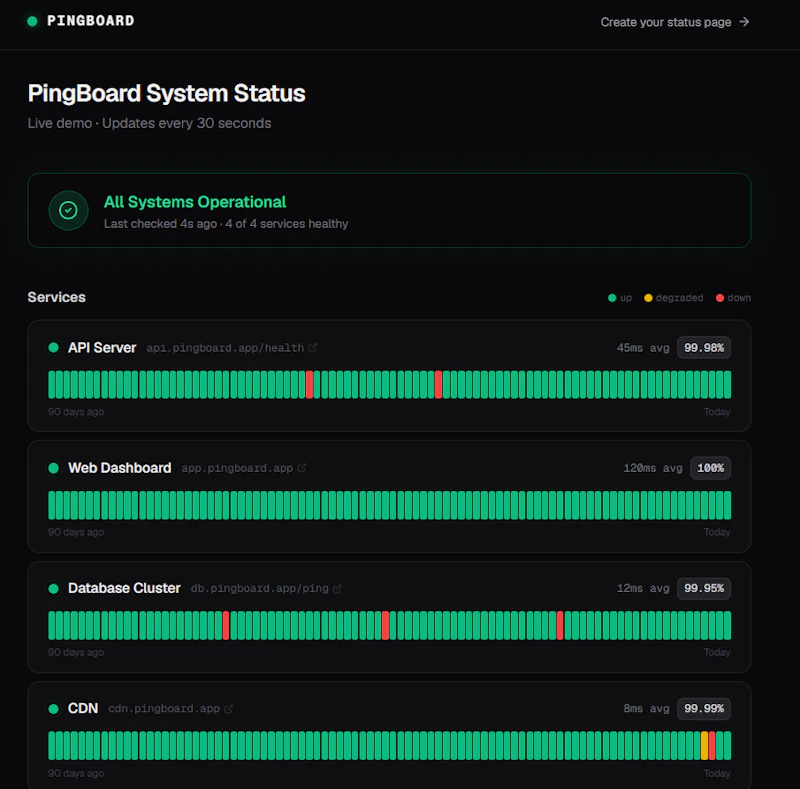Click the PingBoard System Status title
The height and width of the screenshot is (789, 800).
[166, 93]
